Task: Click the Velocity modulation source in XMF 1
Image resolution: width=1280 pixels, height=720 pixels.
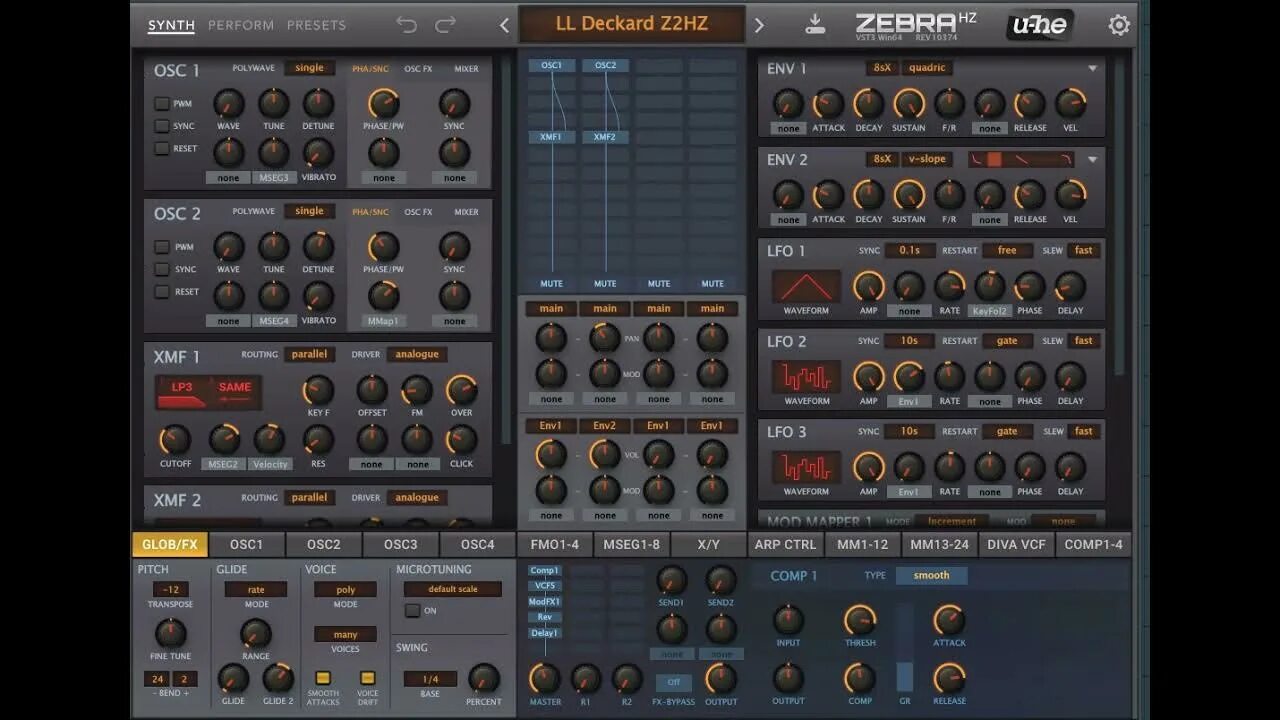Action: coord(270,464)
